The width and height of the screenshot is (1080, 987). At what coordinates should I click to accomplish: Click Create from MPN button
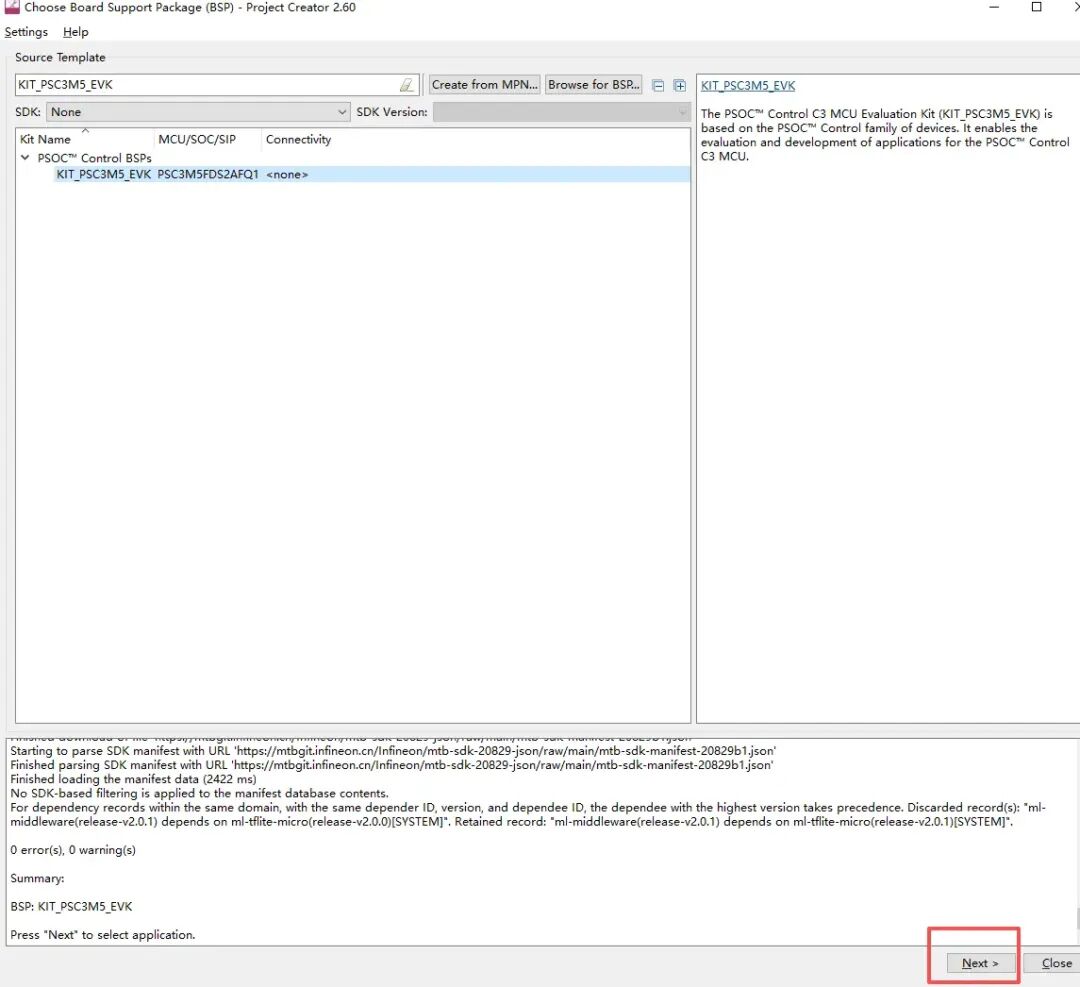tap(484, 85)
